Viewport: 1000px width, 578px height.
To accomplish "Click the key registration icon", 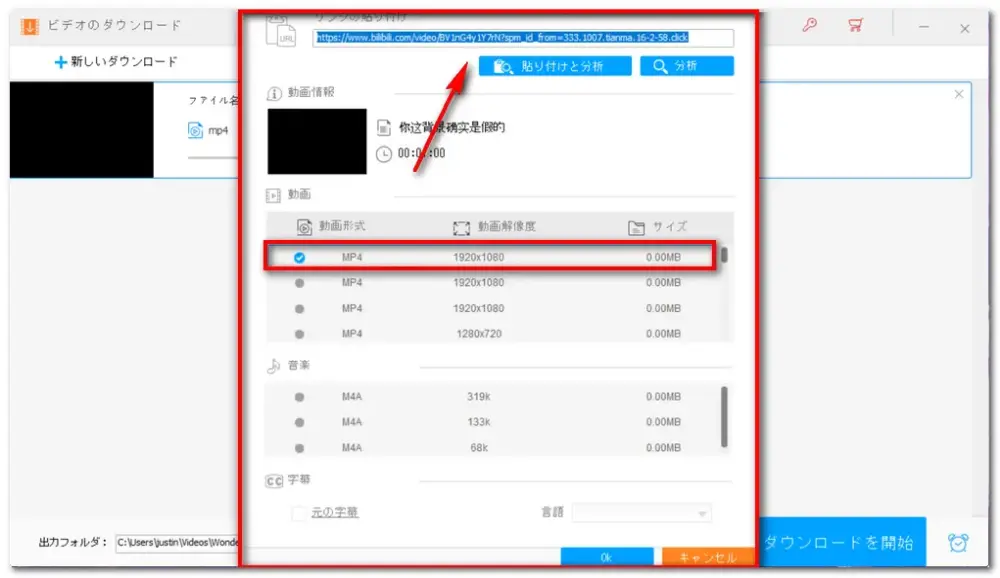I will click(809, 26).
